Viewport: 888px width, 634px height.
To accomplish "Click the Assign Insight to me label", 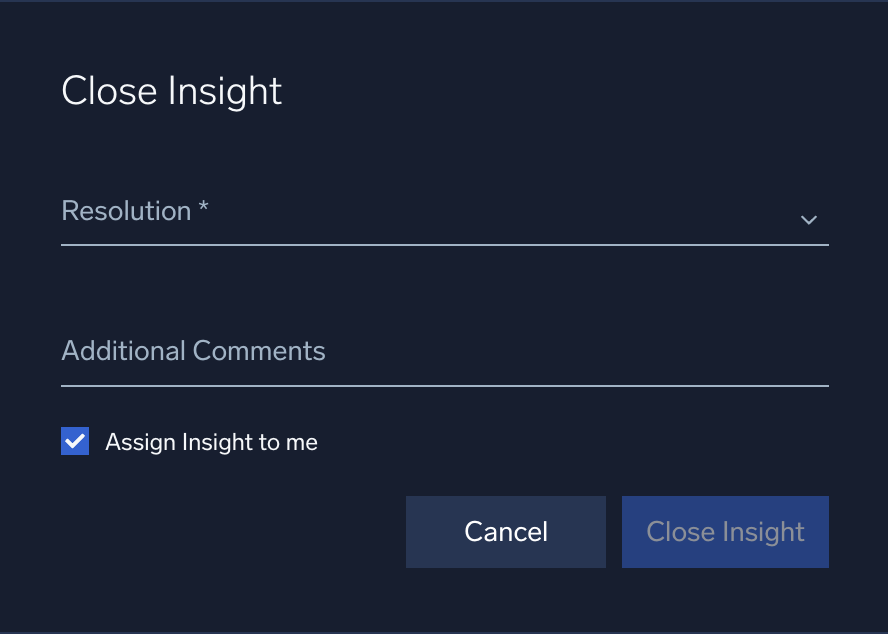I will coord(211,441).
